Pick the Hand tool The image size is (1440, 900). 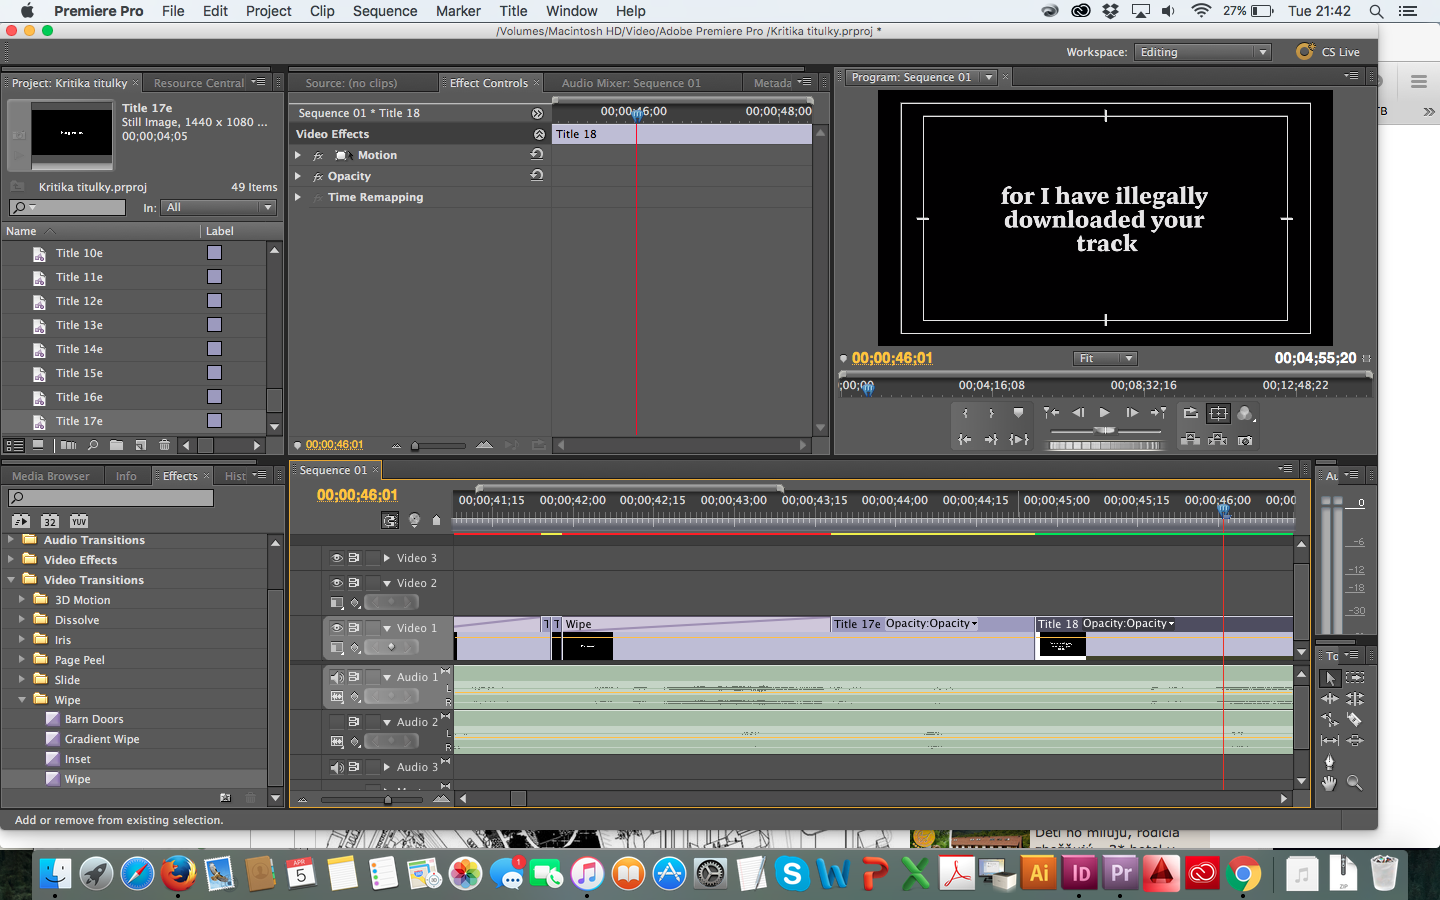pyautogui.click(x=1330, y=784)
